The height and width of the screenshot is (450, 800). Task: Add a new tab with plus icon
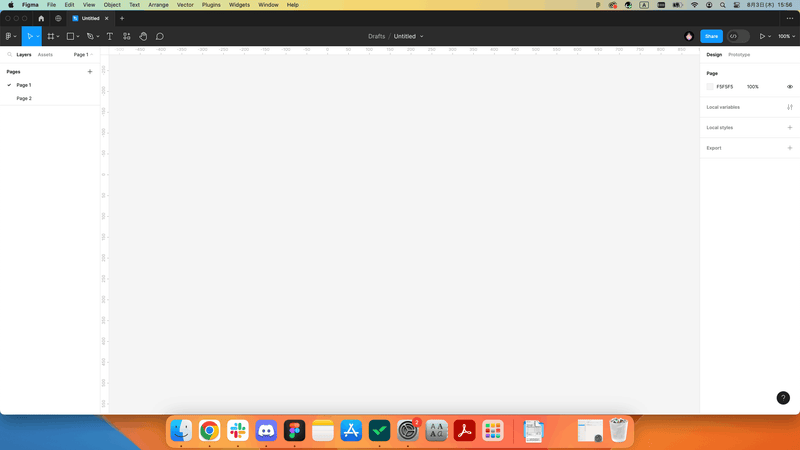[122, 18]
